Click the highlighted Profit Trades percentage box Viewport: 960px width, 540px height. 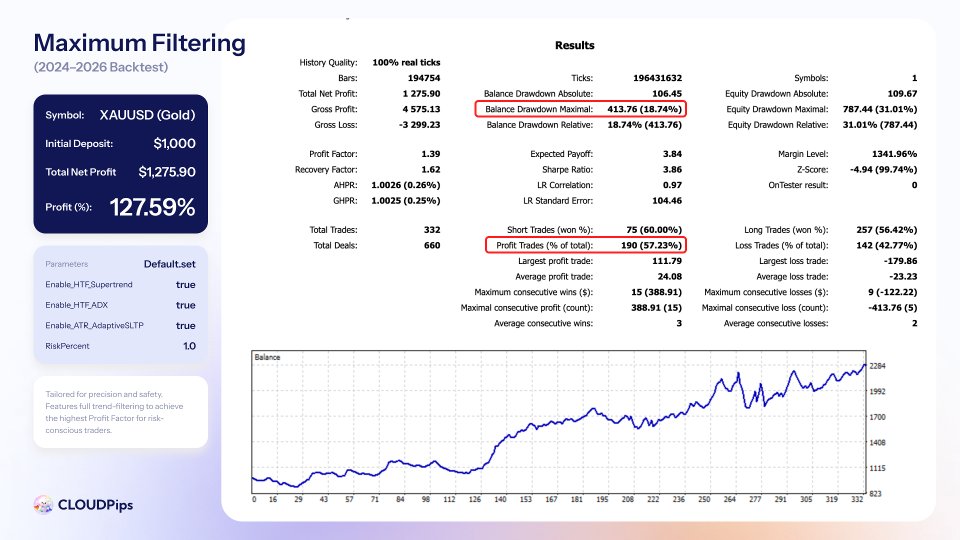tap(585, 245)
